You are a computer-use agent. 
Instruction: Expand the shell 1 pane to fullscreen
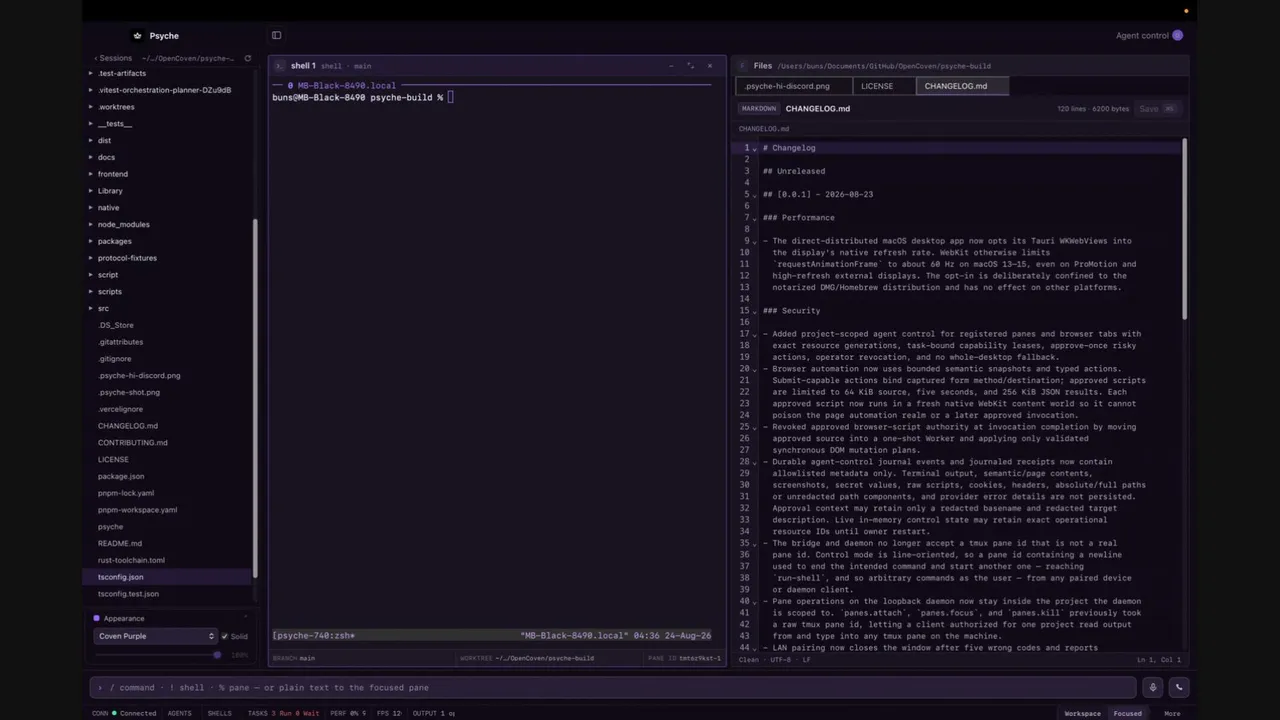coord(690,66)
